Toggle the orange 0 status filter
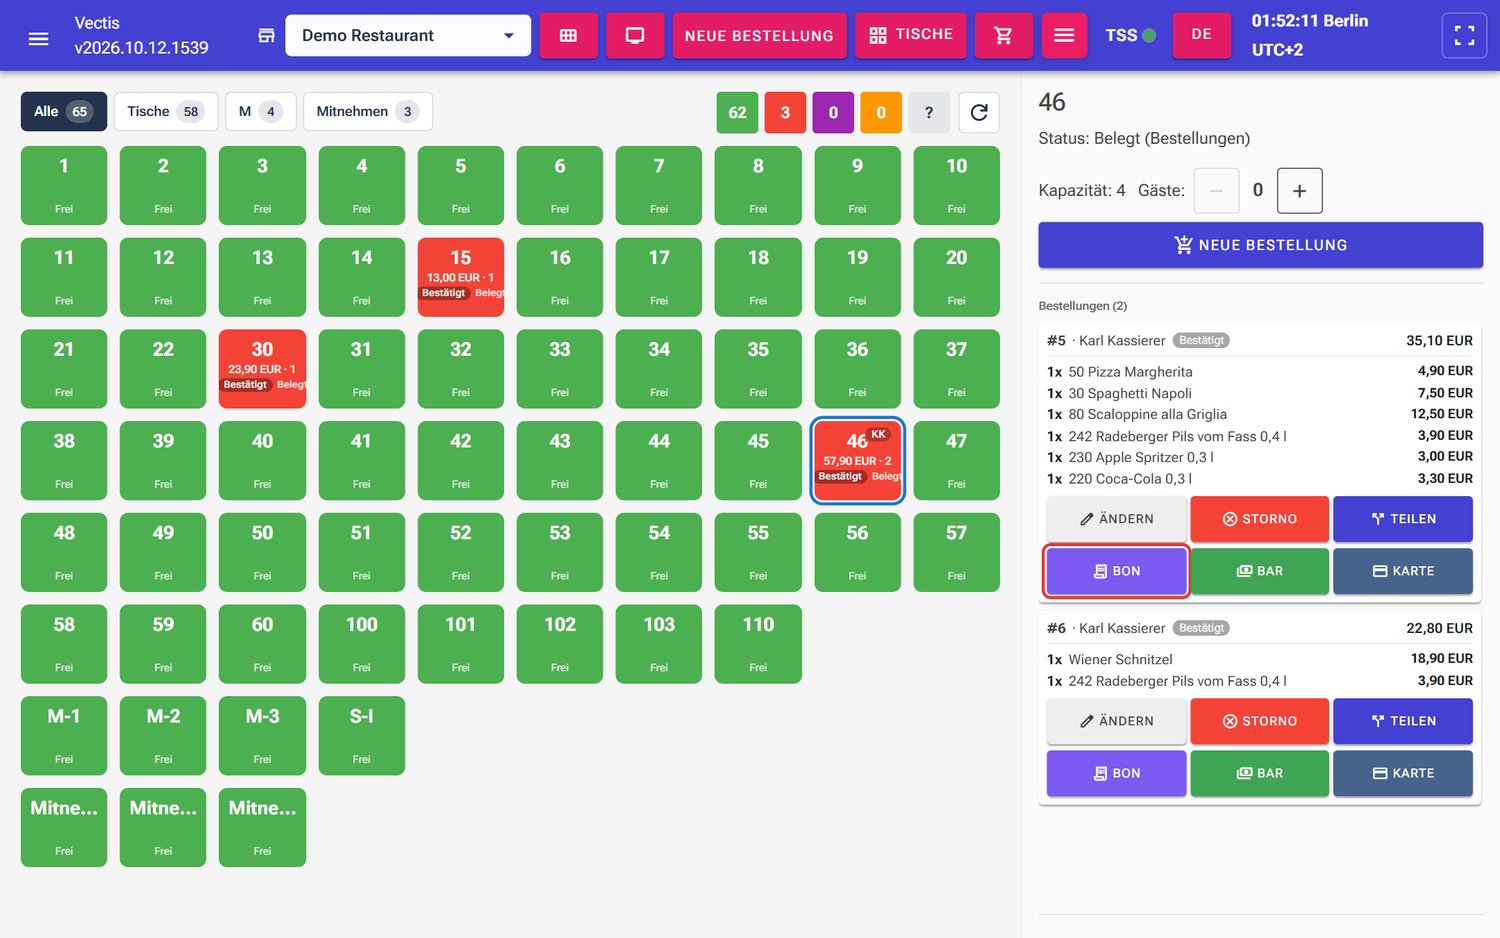Screen dimensions: 1500x938 pos(881,112)
